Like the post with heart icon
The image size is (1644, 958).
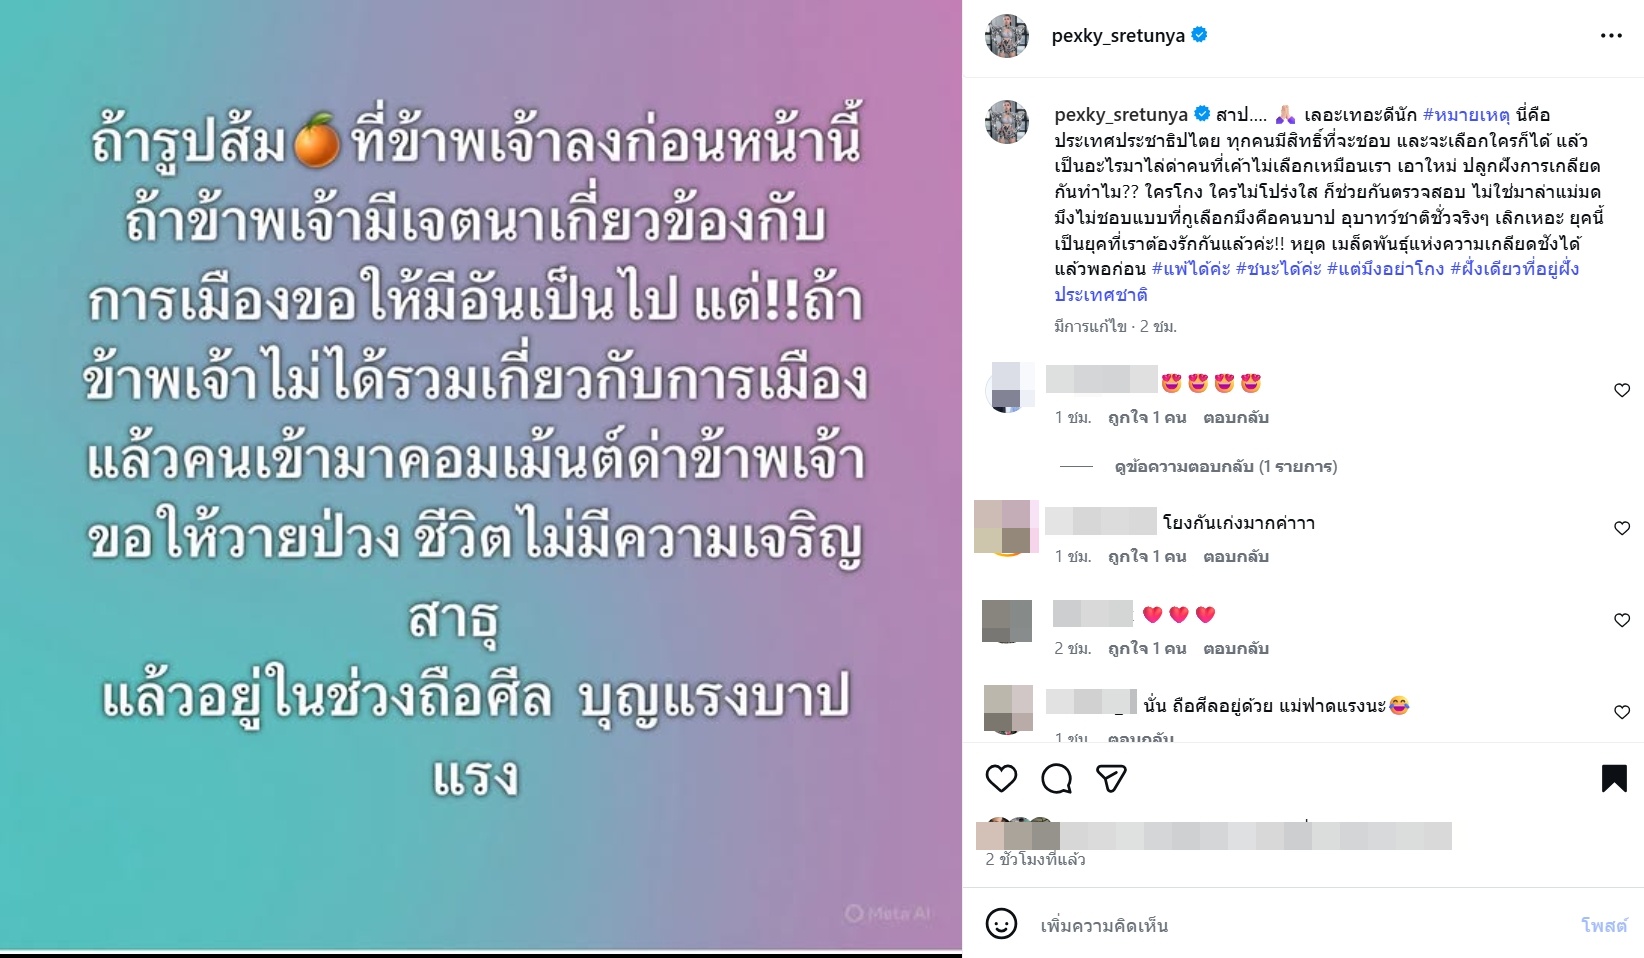pos(1001,778)
